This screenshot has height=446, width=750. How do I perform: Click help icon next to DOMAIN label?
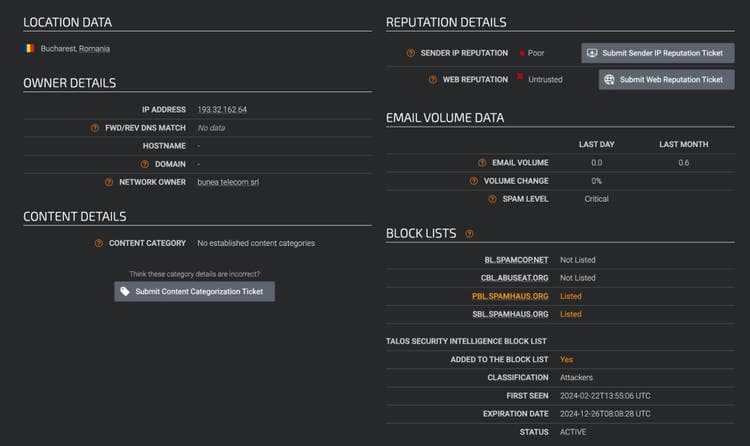click(x=143, y=164)
